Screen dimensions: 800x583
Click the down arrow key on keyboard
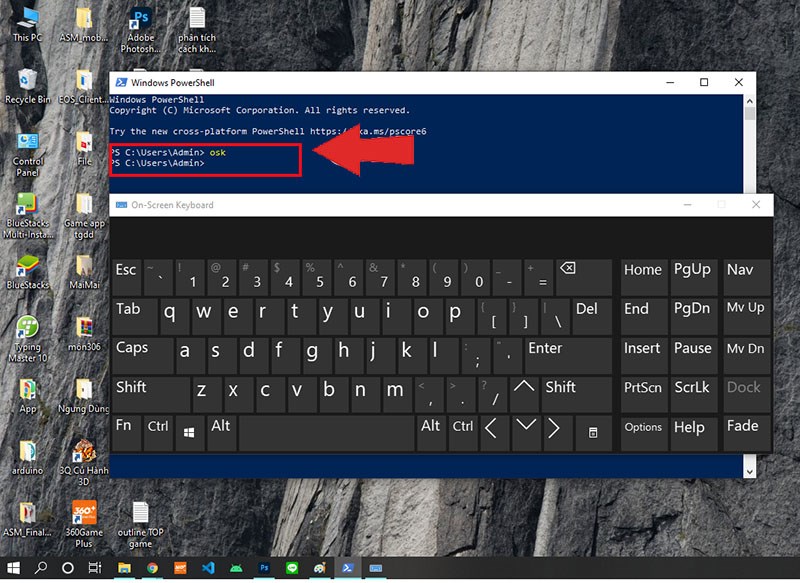tap(526, 433)
